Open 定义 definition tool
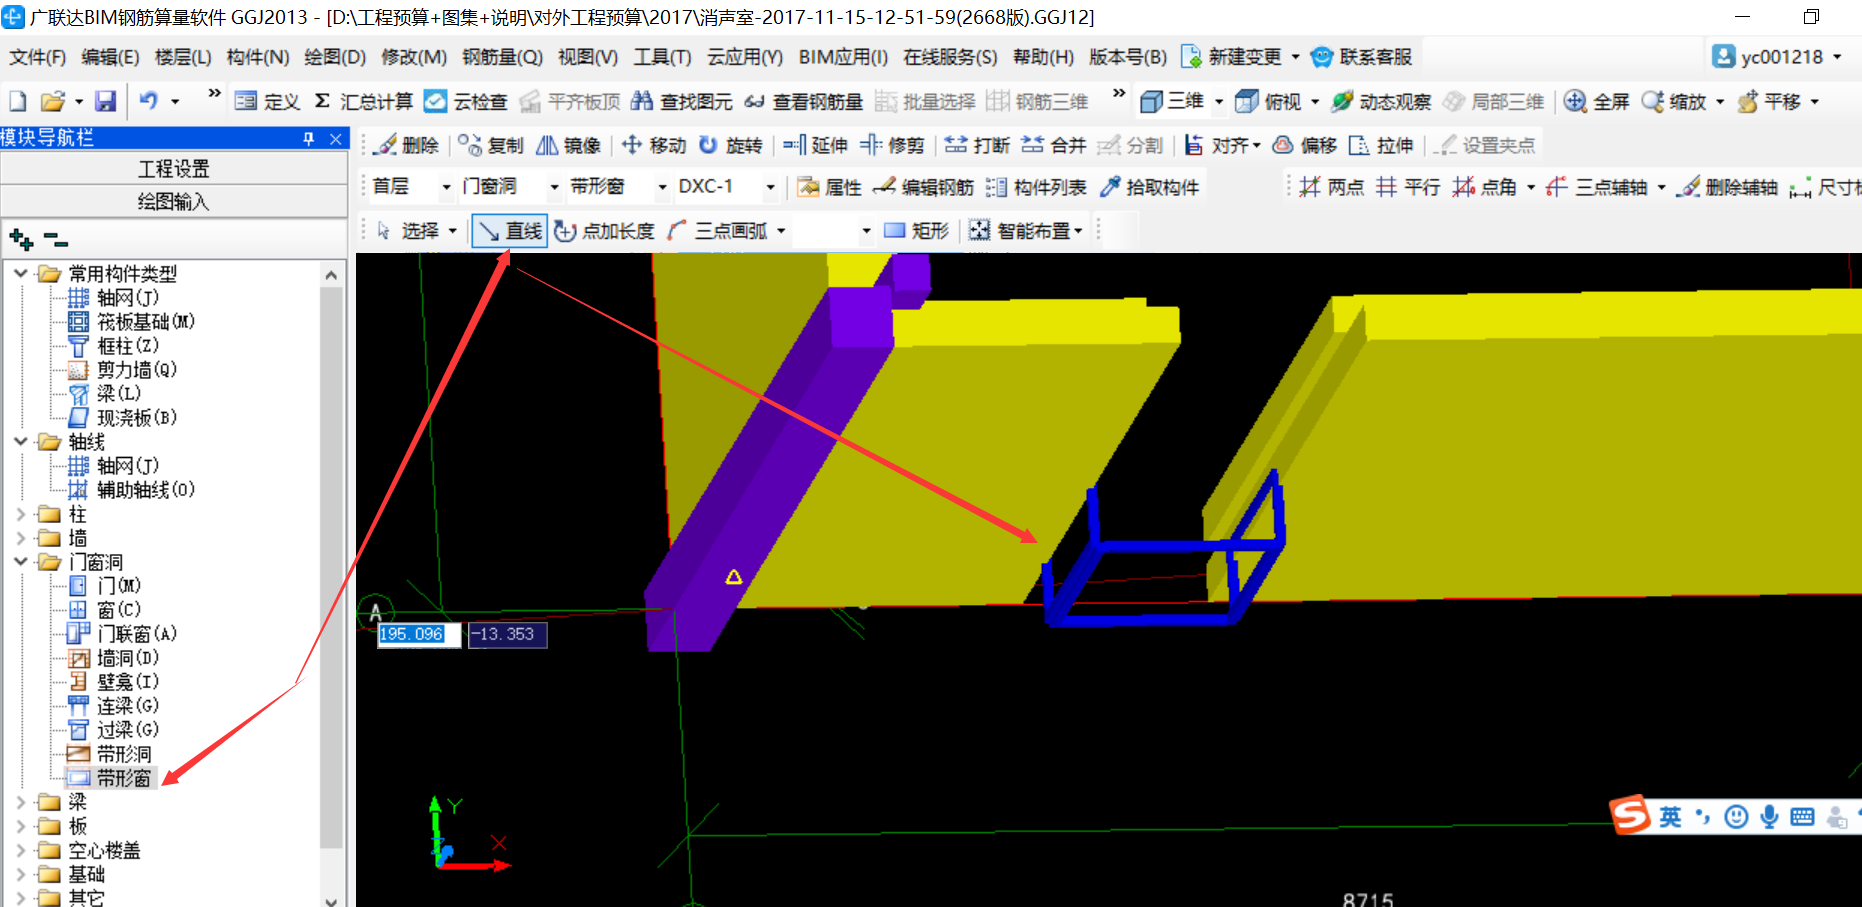Screen dimensions: 1862x907 267,101
